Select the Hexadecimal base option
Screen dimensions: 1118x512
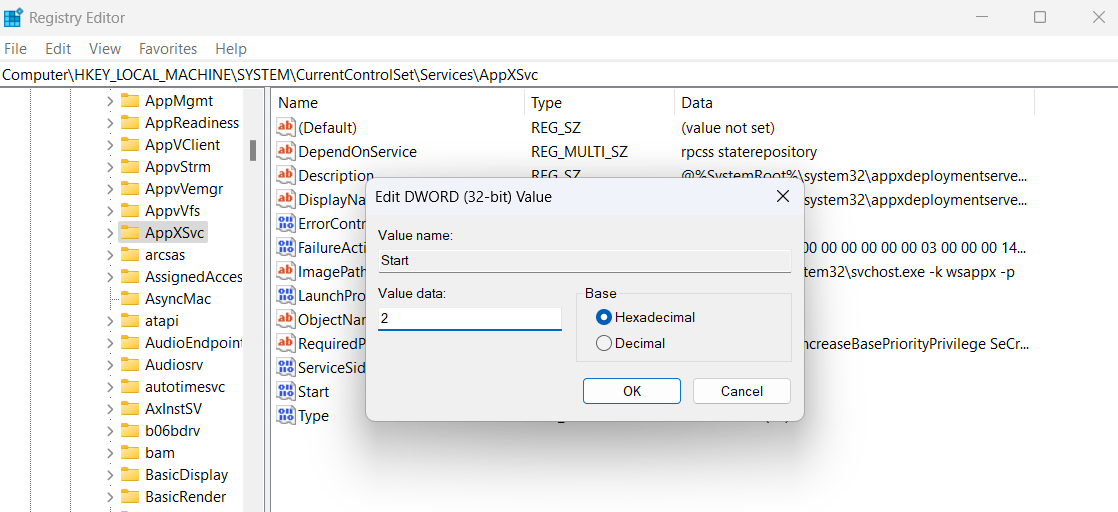[x=604, y=317]
